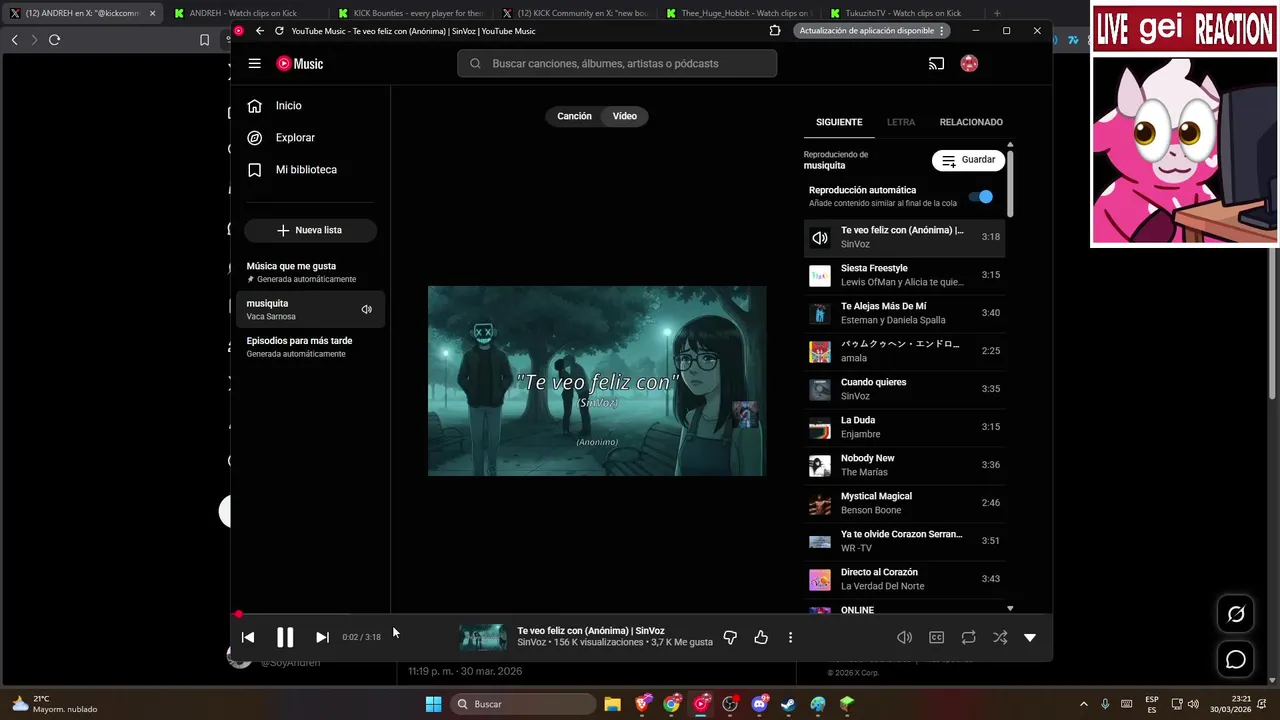1280x720 pixels.
Task: Play Nobody New by The Marías
Action: [x=904, y=465]
